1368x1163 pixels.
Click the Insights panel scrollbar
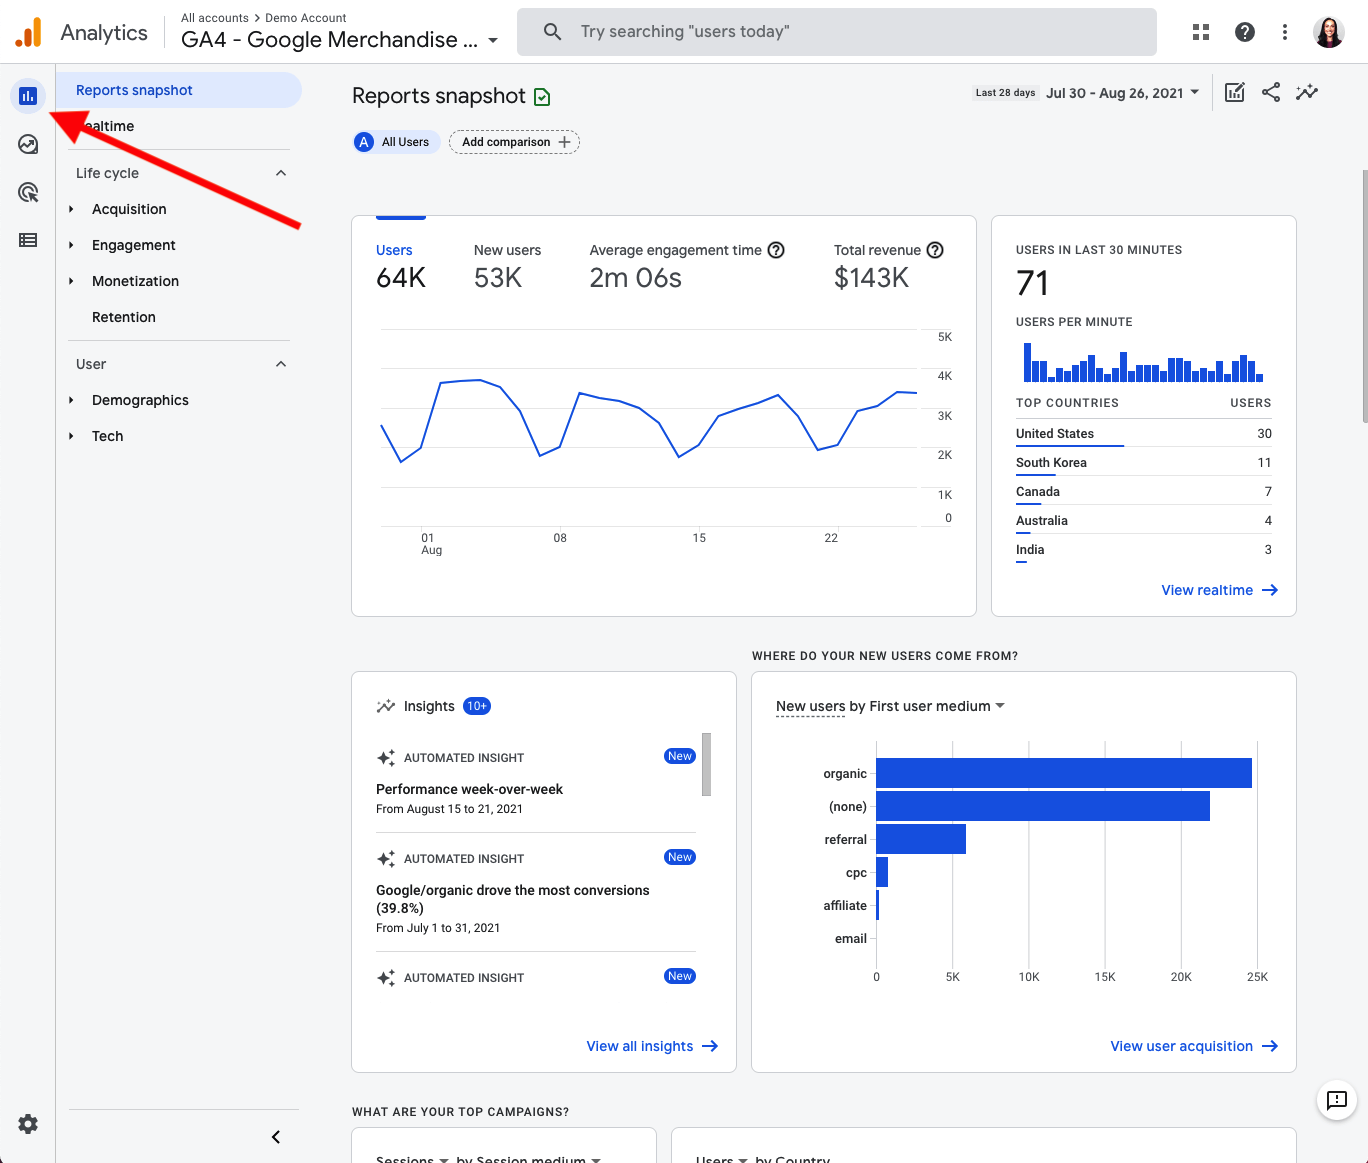coord(706,765)
